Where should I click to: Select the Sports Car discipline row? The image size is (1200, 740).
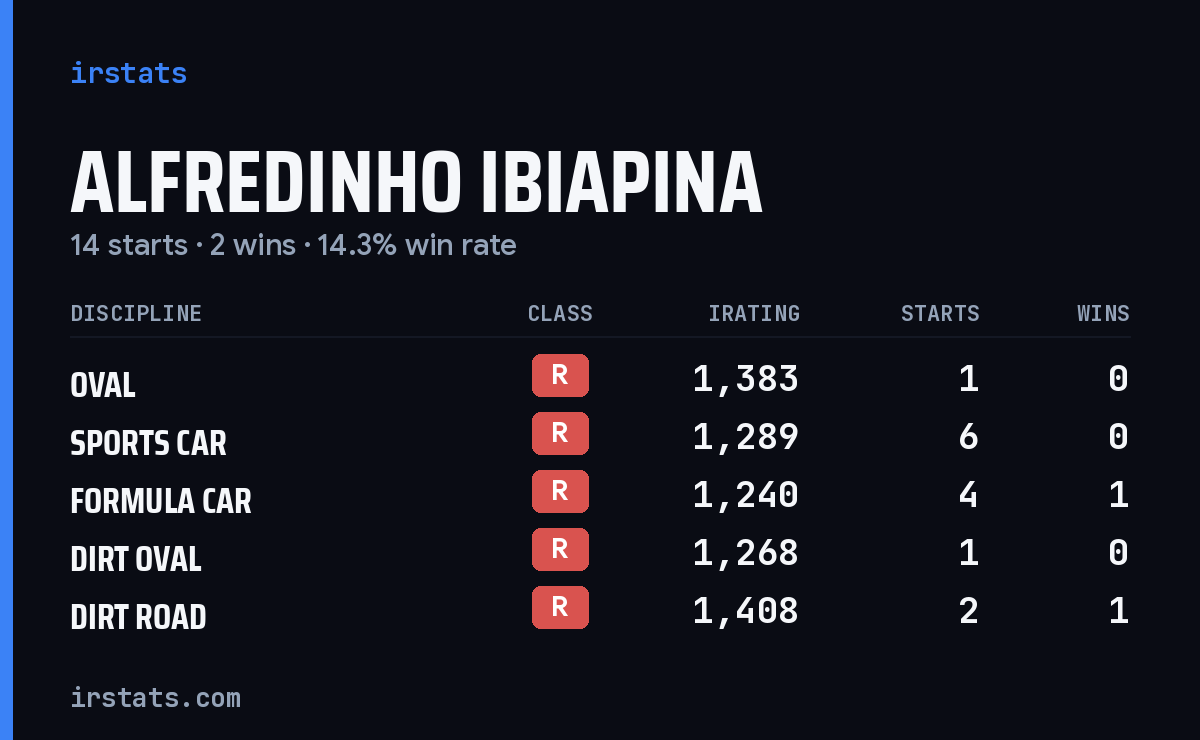tap(600, 437)
